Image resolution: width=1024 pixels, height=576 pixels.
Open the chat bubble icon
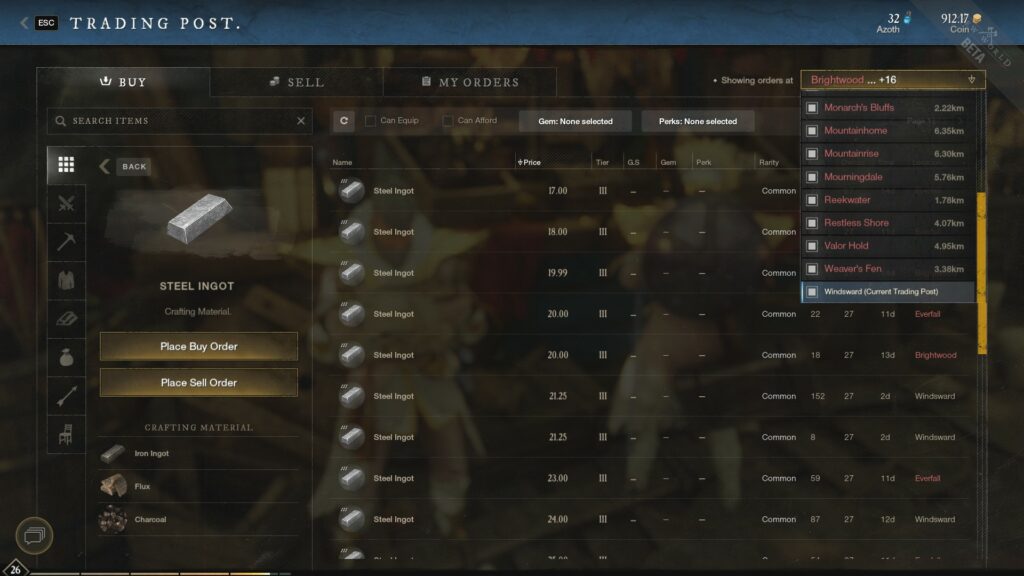tap(34, 536)
